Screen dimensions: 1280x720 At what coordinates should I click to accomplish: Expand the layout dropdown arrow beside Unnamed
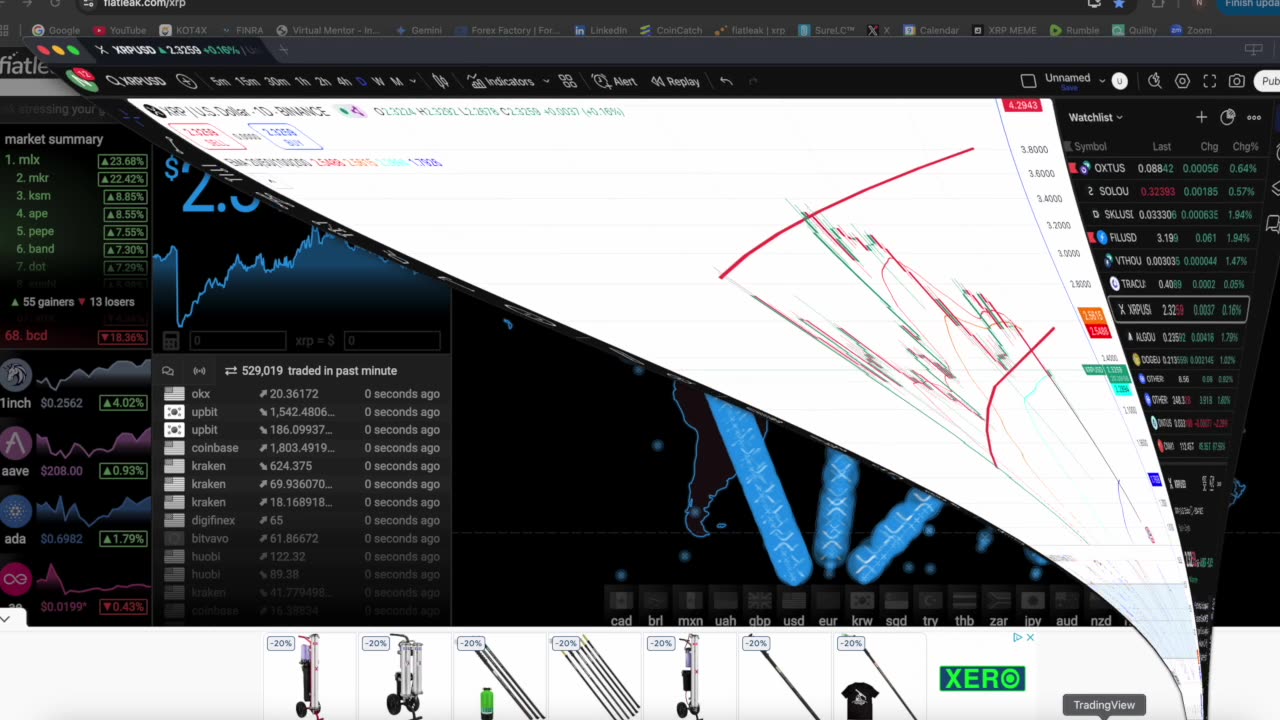[1102, 80]
